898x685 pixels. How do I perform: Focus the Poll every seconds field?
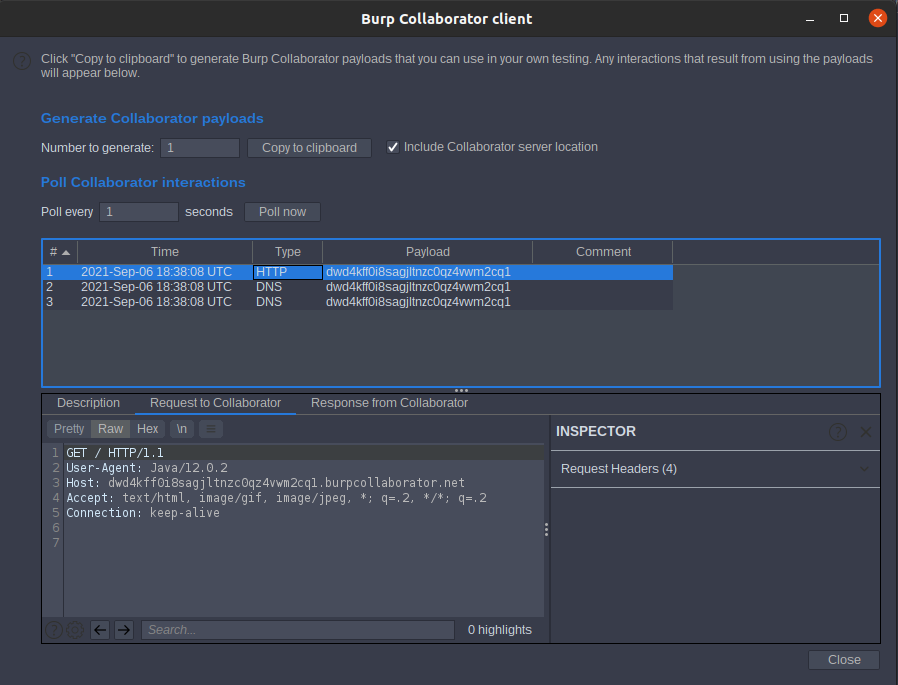click(x=139, y=212)
